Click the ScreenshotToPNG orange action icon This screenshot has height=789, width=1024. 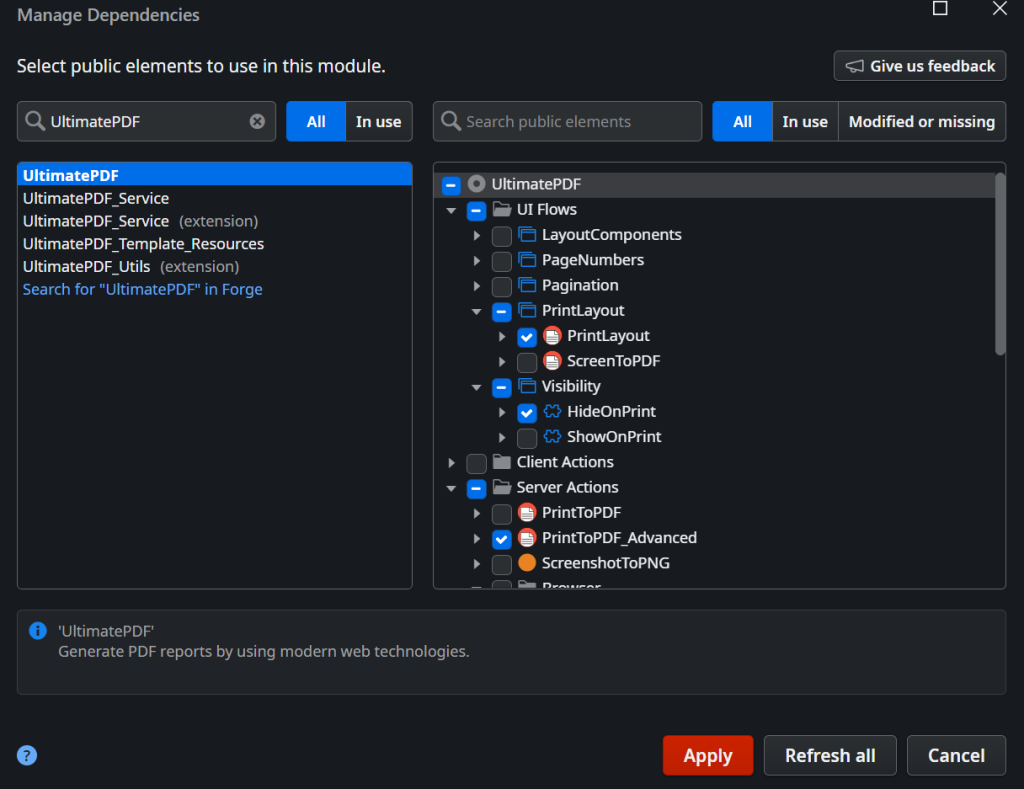pos(527,563)
